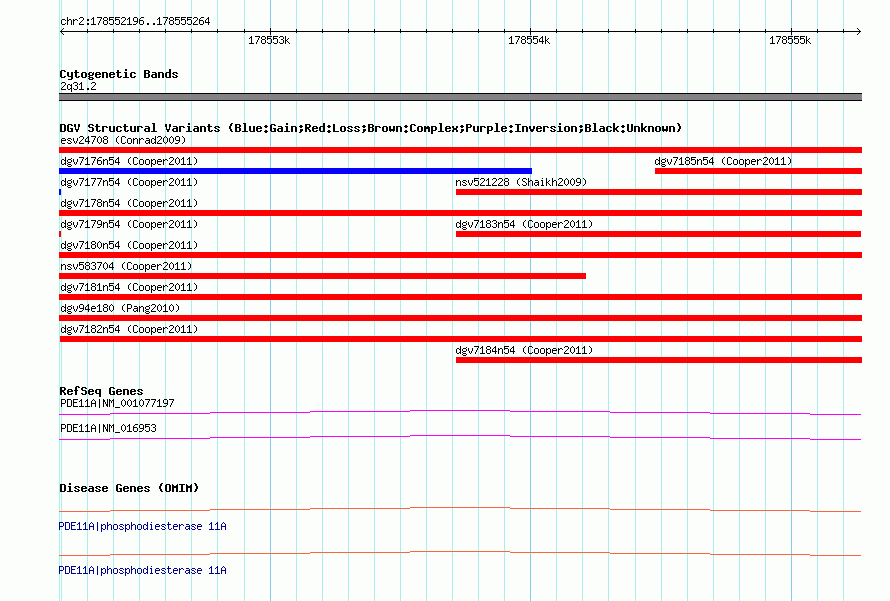Click the red bar under dgv7184n54
This screenshot has height=601, width=890.
tap(659, 360)
